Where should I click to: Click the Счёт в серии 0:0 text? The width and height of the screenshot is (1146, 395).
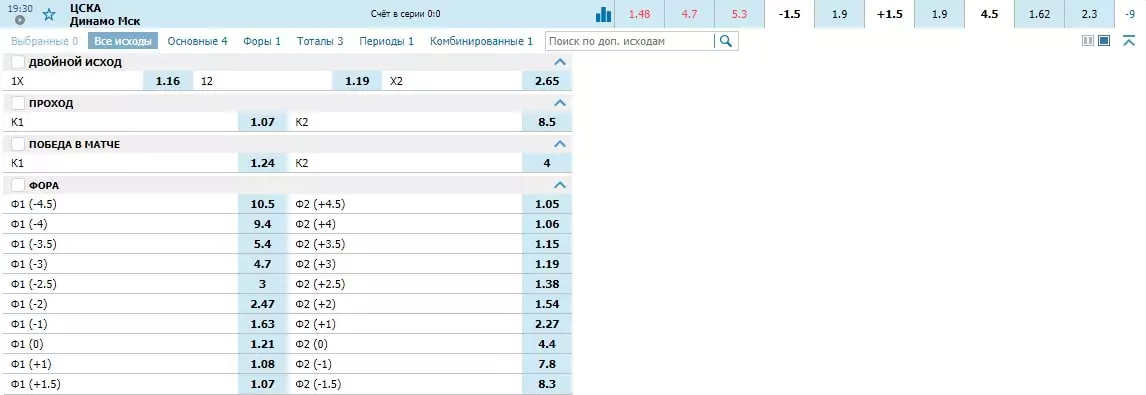(x=406, y=14)
